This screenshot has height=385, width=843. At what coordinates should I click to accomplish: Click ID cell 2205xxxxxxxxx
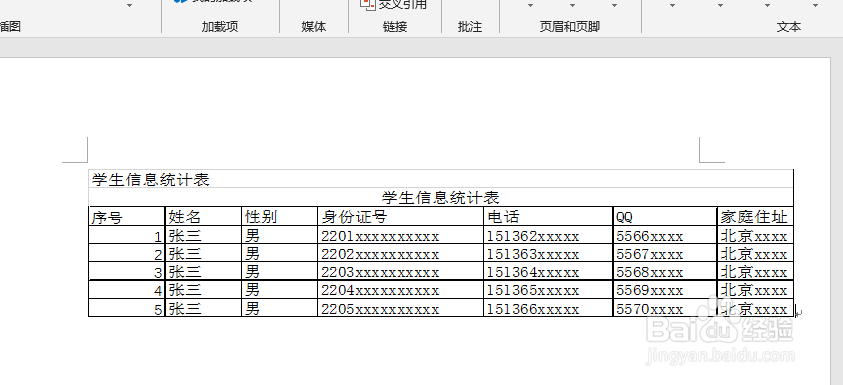(401, 308)
